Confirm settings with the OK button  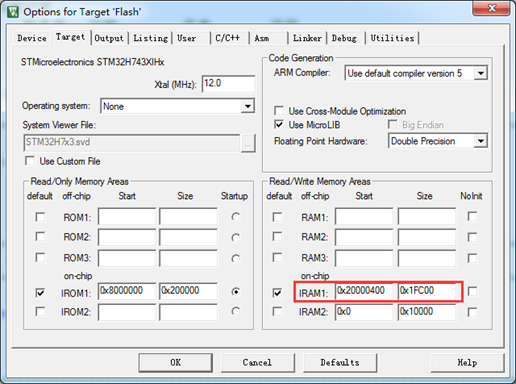pos(176,363)
